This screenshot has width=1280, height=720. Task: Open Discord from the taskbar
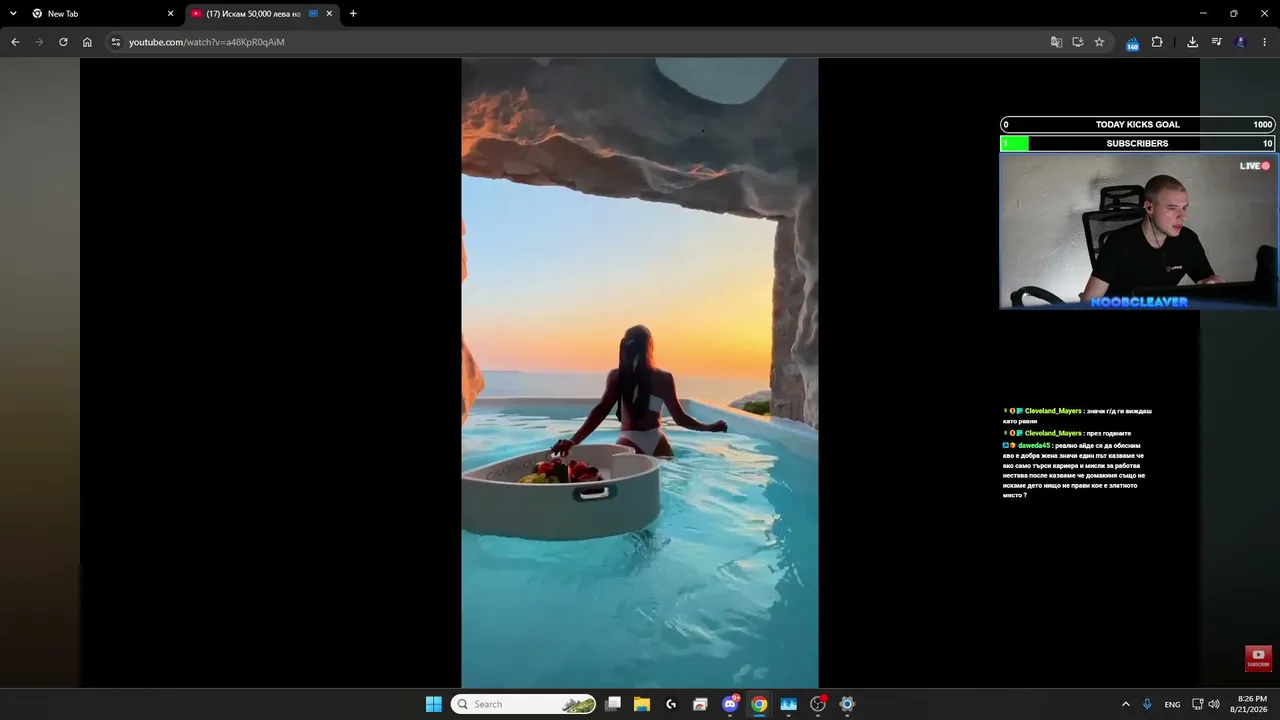tap(730, 704)
